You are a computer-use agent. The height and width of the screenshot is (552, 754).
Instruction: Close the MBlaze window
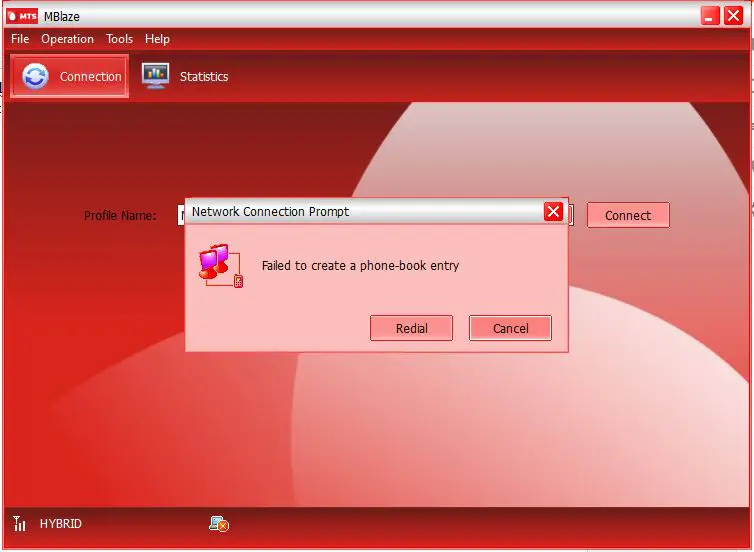tap(733, 16)
